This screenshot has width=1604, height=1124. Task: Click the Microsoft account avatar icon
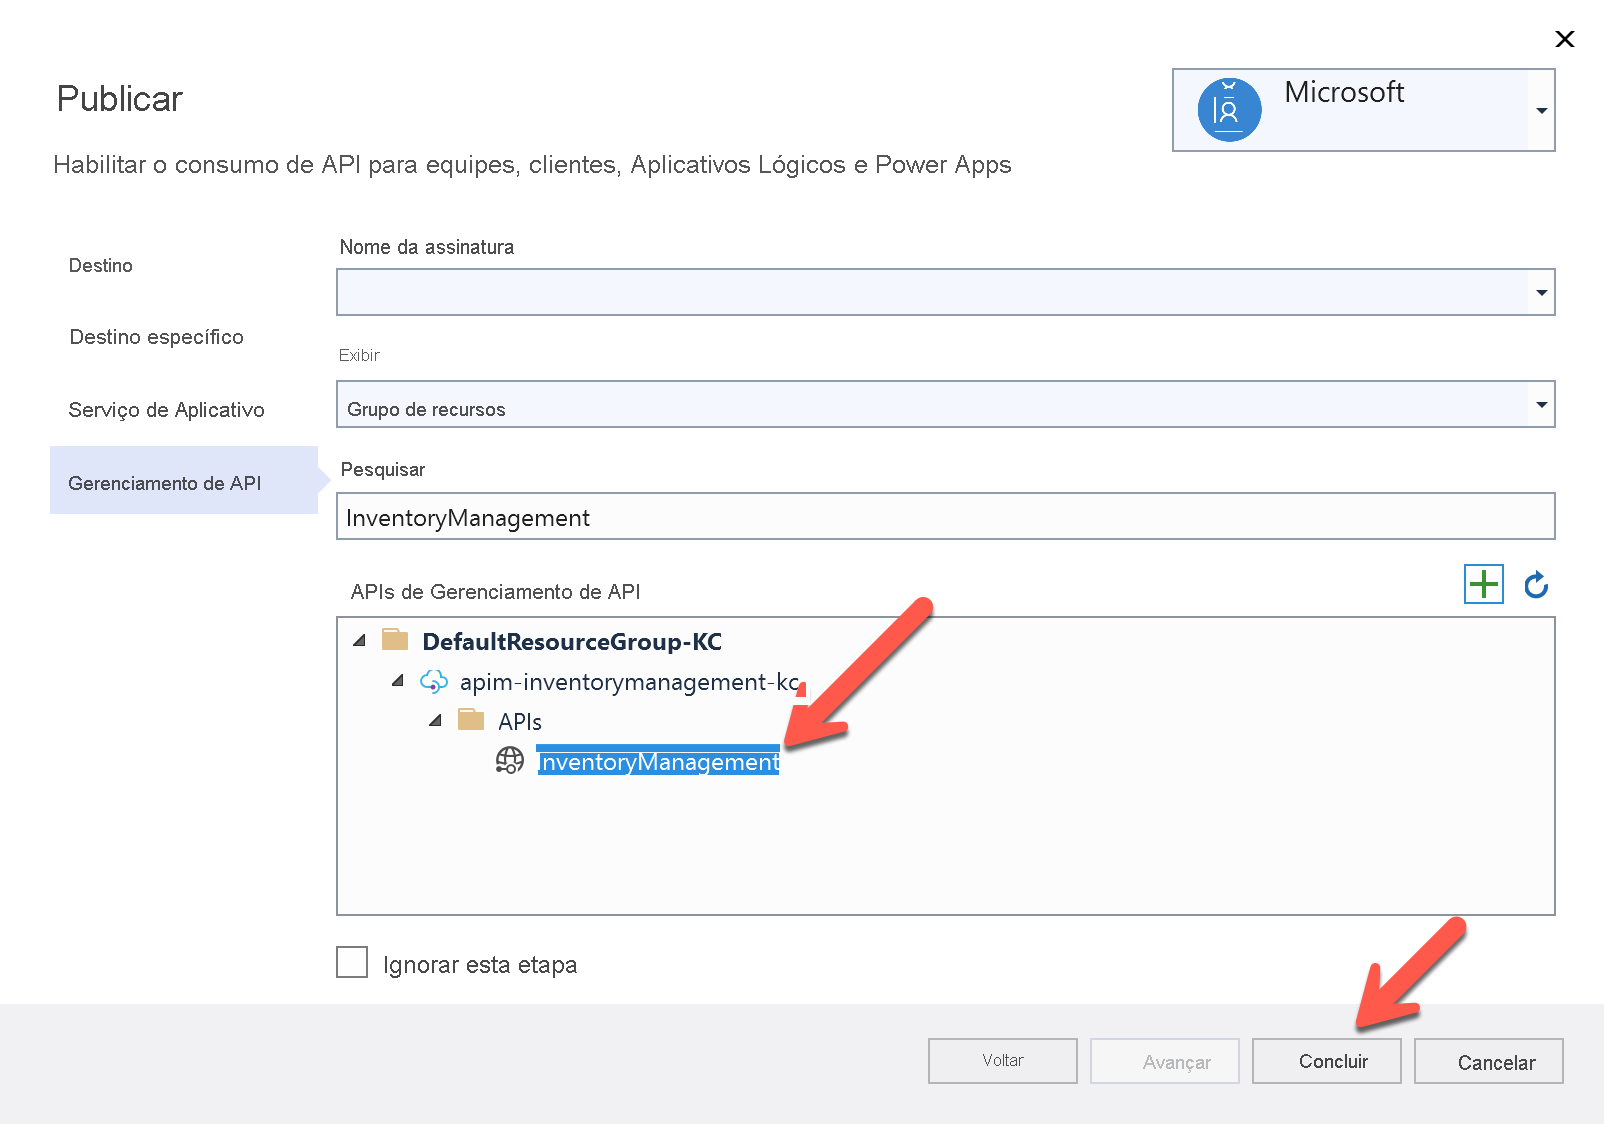[1229, 110]
